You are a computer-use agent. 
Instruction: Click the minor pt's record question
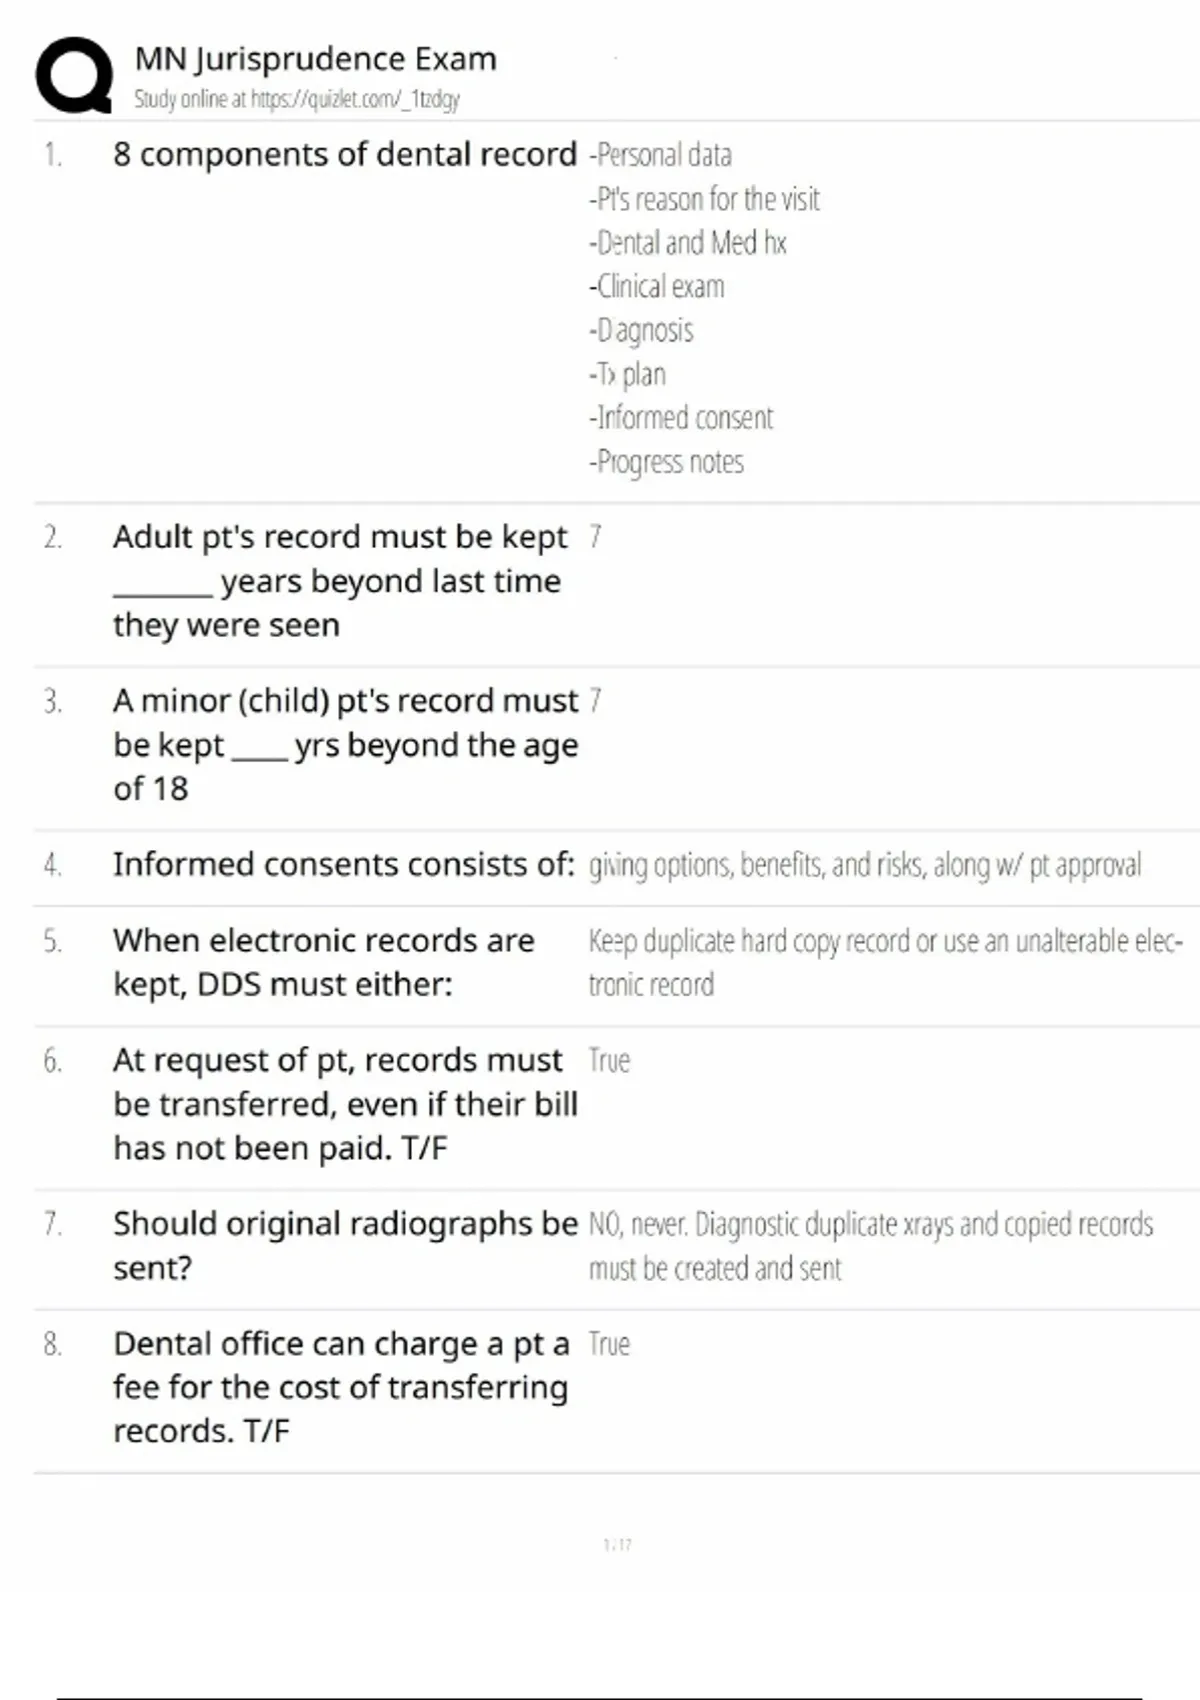point(344,745)
